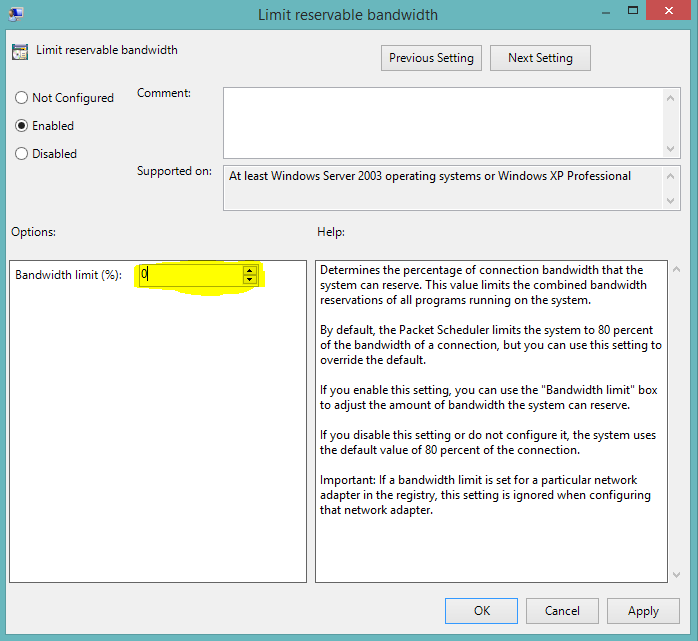Confirm with the OK button
Screen dimensions: 698x641
click(x=481, y=611)
